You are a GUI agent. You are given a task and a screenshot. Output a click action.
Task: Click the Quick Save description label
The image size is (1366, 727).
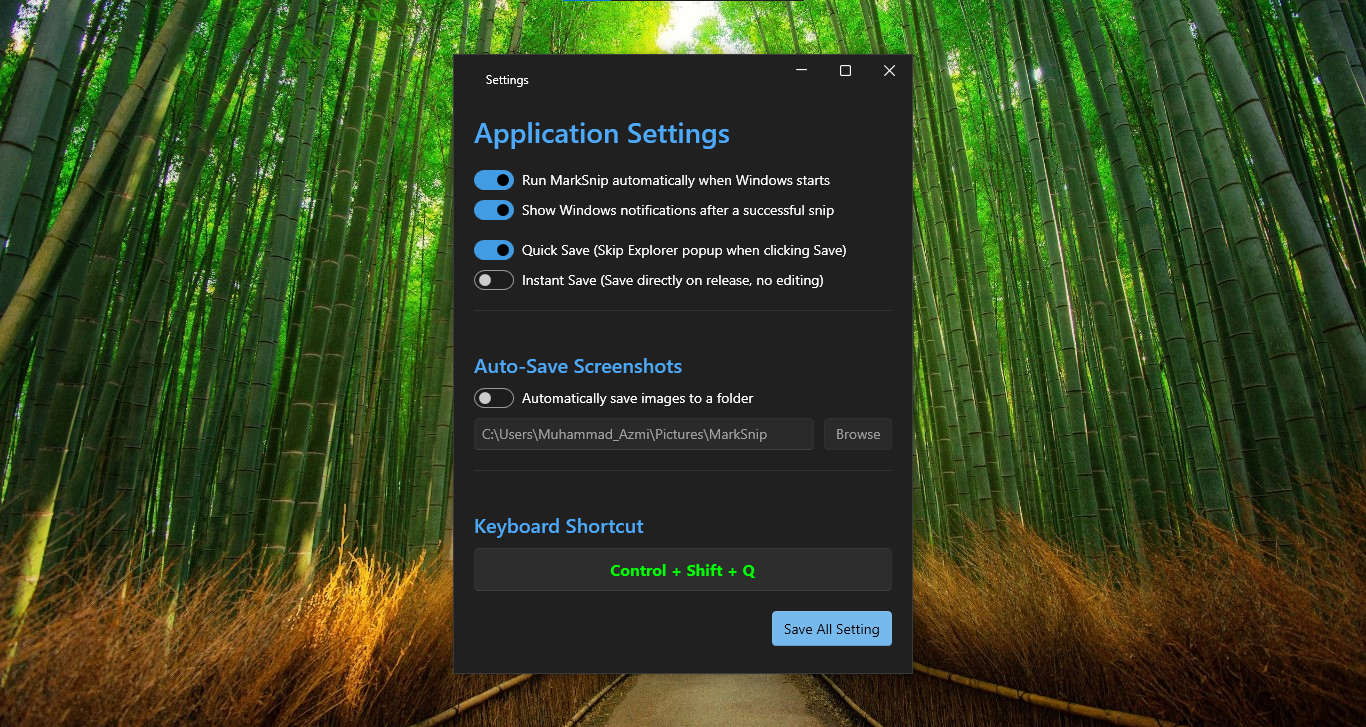(x=684, y=250)
